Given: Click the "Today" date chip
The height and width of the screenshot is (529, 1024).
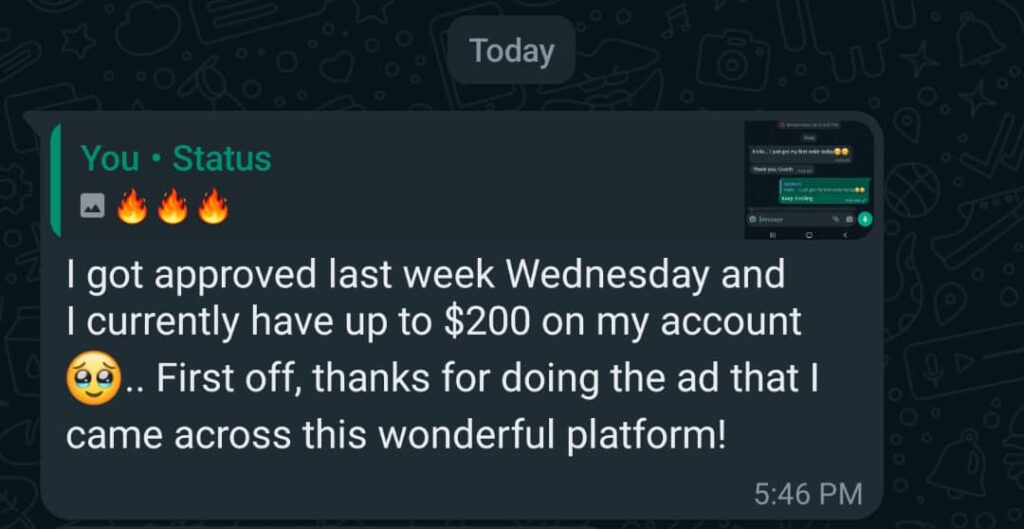Looking at the screenshot, I should click(511, 51).
